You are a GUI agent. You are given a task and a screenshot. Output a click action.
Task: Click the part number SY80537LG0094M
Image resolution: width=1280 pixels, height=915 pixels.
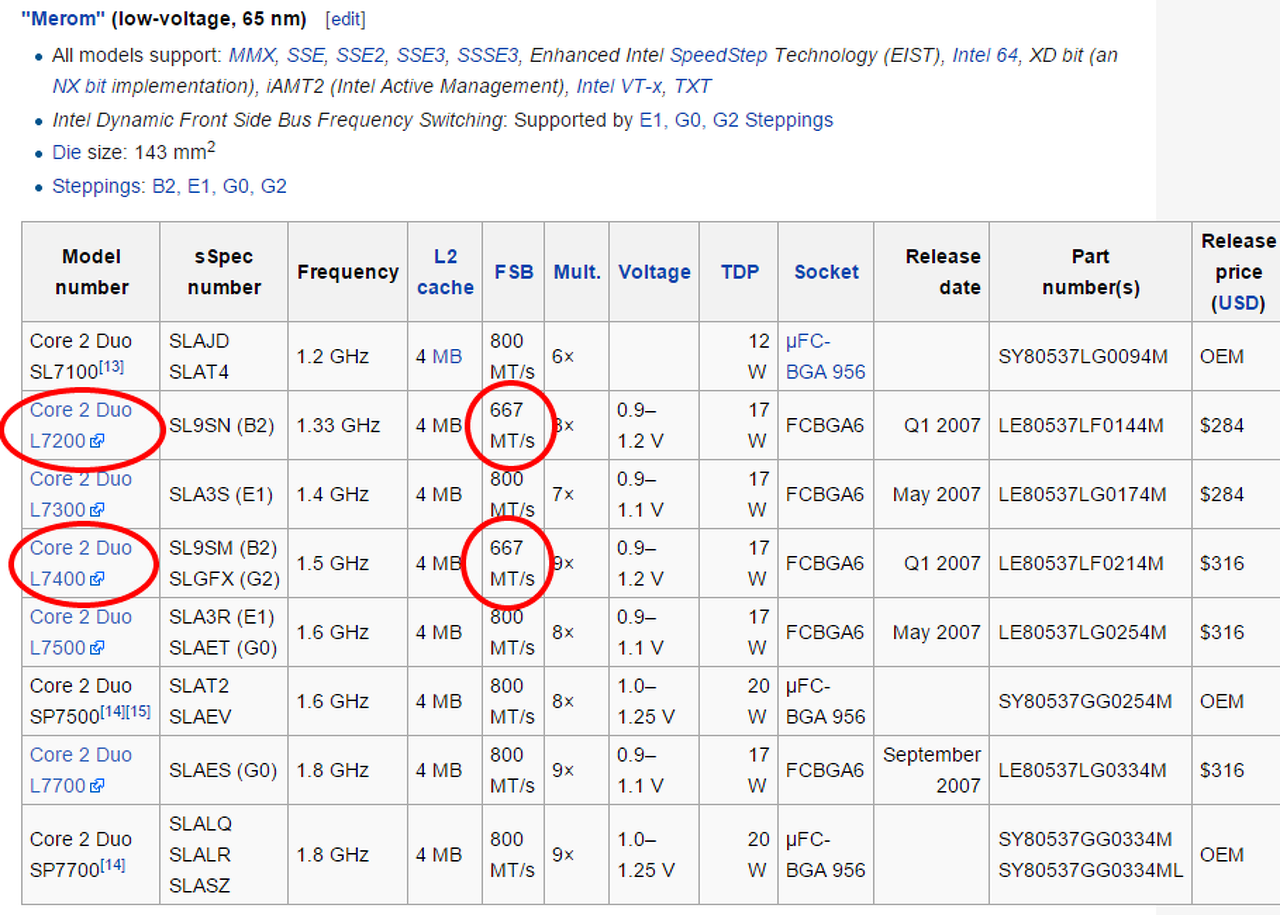[x=1083, y=356]
